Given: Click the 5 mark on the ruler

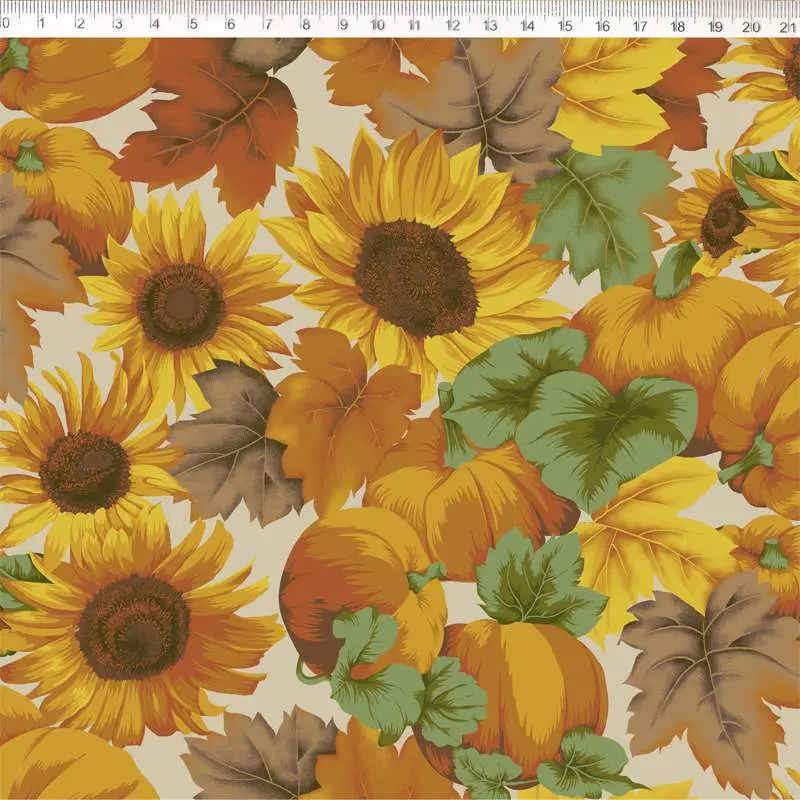Looking at the screenshot, I should click(192, 24).
